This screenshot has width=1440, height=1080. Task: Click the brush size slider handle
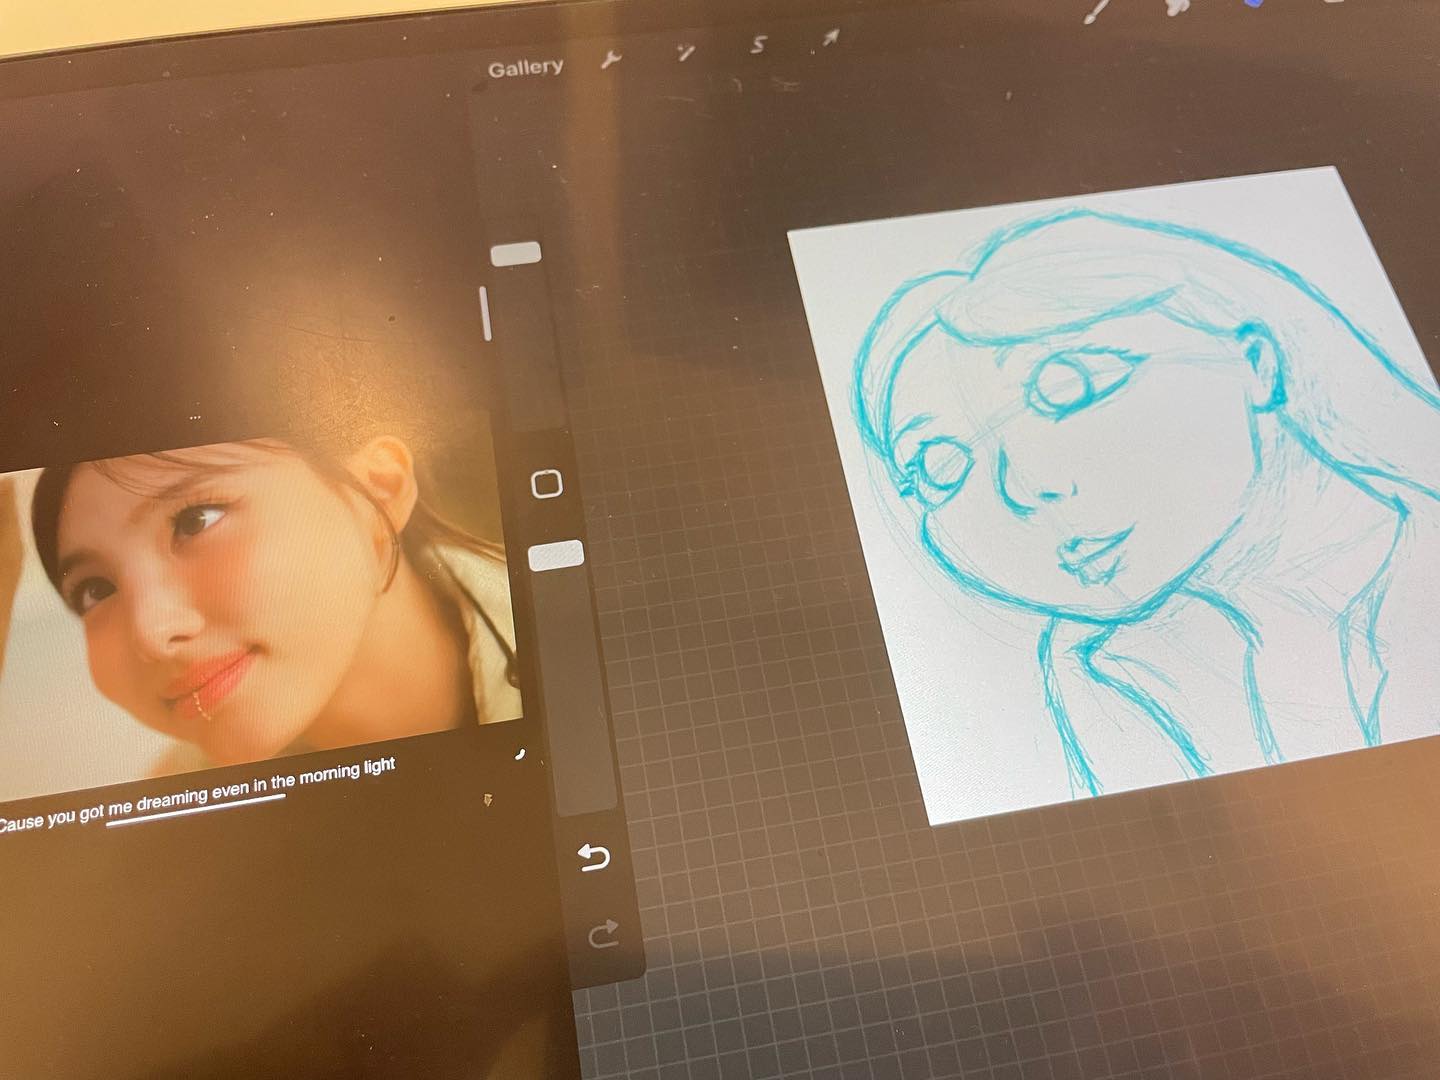point(516,253)
